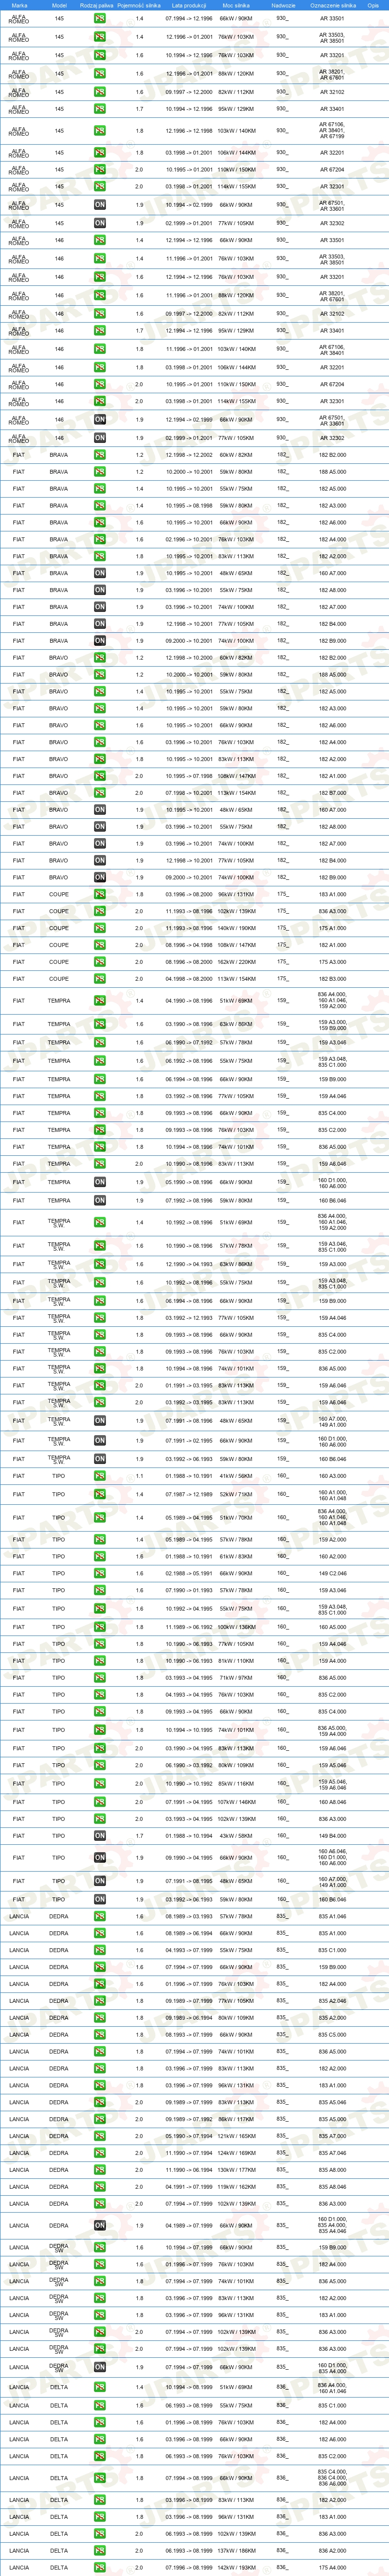
Task: Click diesel ON icon for Brava 182 B9.000
Action: point(100,641)
